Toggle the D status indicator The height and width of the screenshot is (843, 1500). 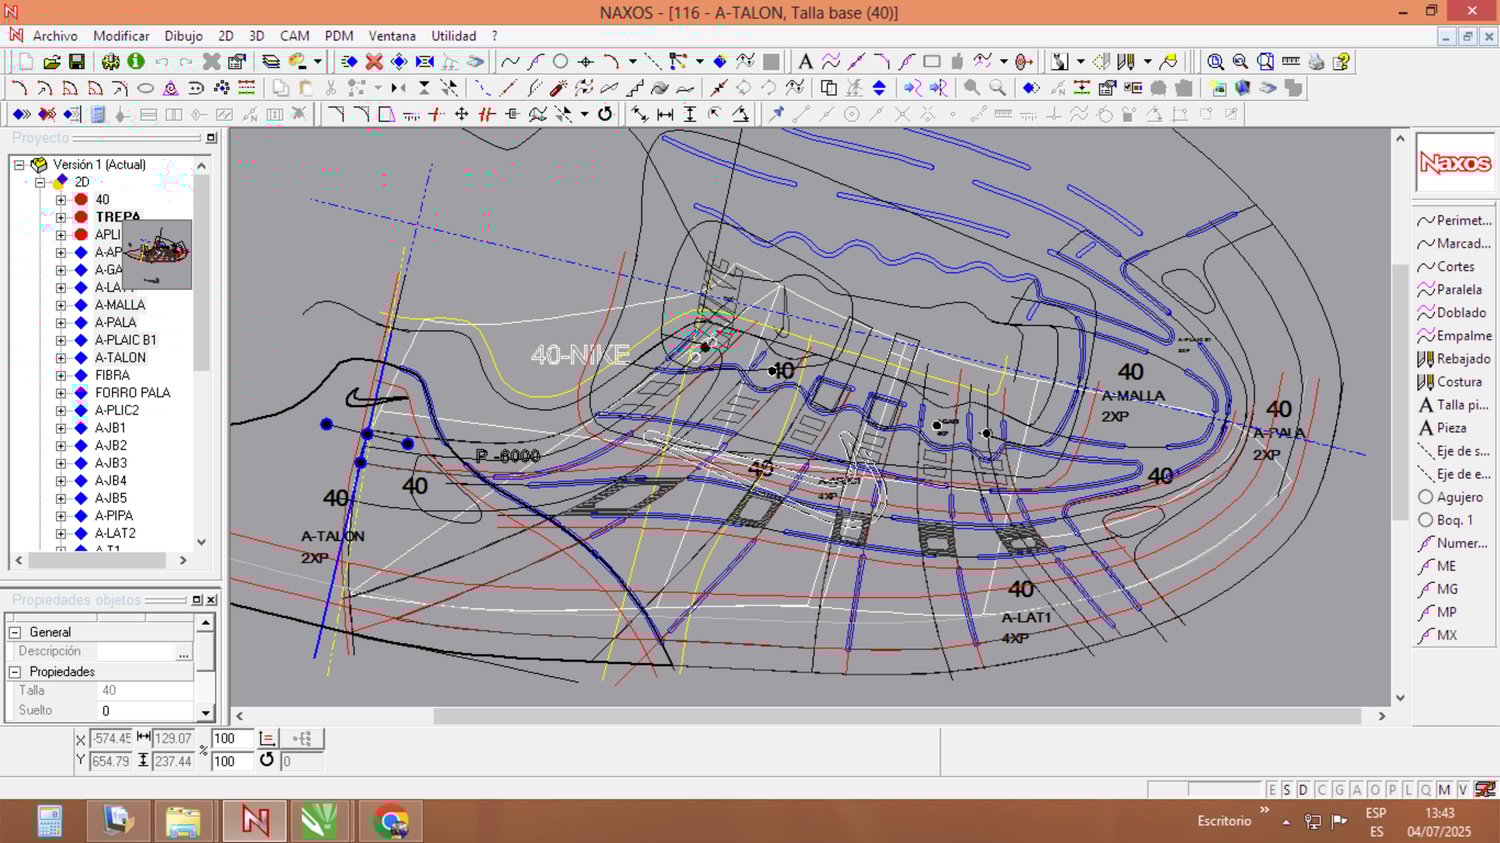click(x=1303, y=790)
